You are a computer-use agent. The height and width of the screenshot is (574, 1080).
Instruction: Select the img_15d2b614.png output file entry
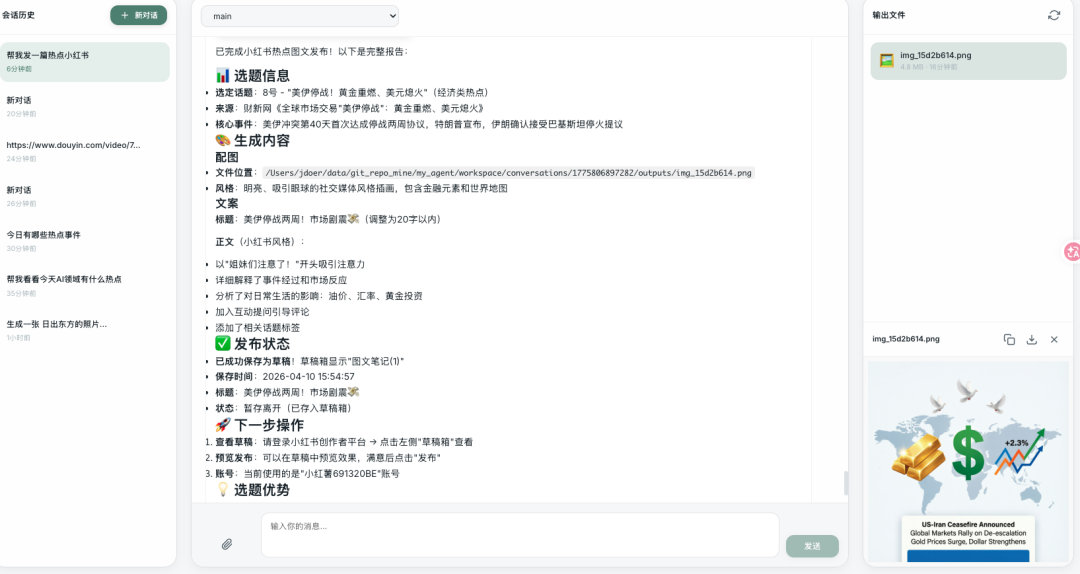click(965, 61)
